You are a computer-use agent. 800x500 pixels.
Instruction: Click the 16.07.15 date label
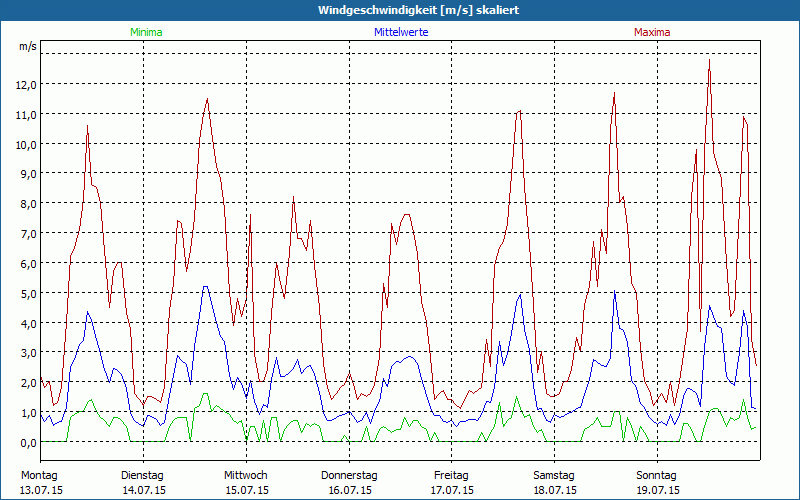tap(349, 490)
